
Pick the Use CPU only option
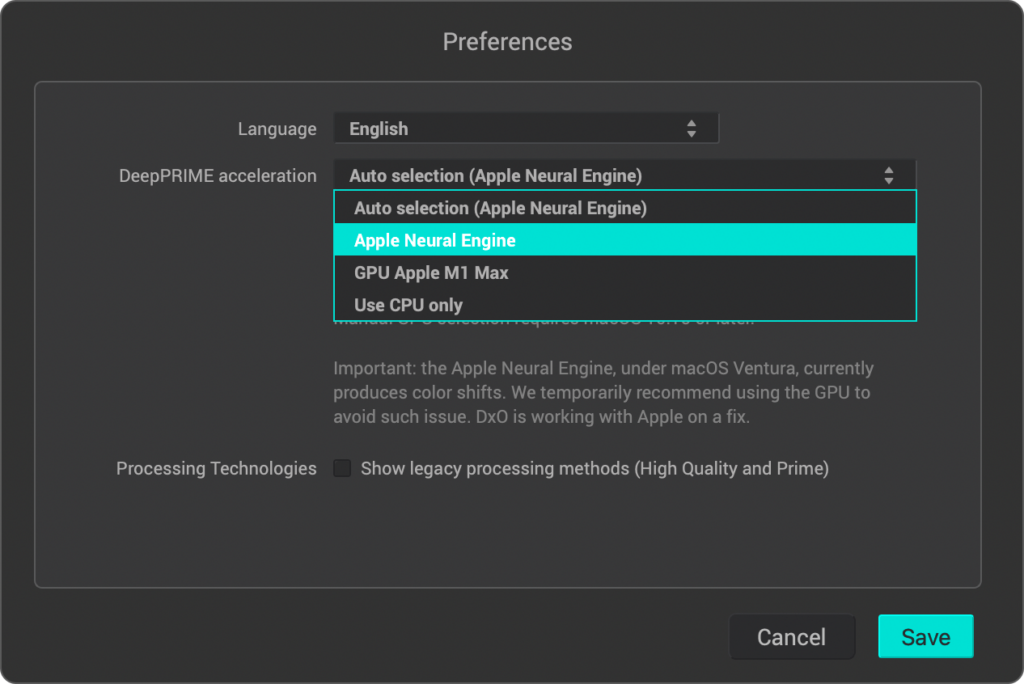click(625, 304)
